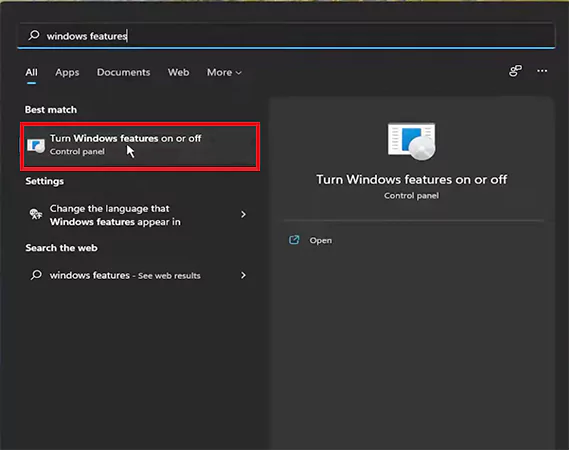The height and width of the screenshot is (450, 569).
Task: Open the feedback/share people icon
Action: 515,71
